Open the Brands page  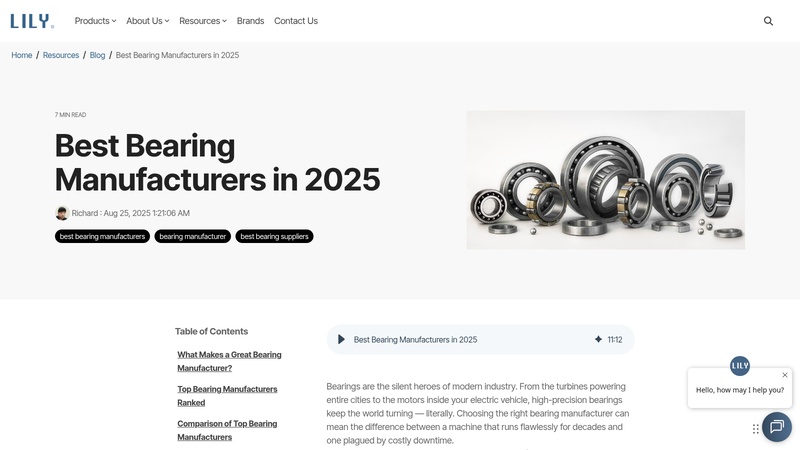tap(251, 21)
